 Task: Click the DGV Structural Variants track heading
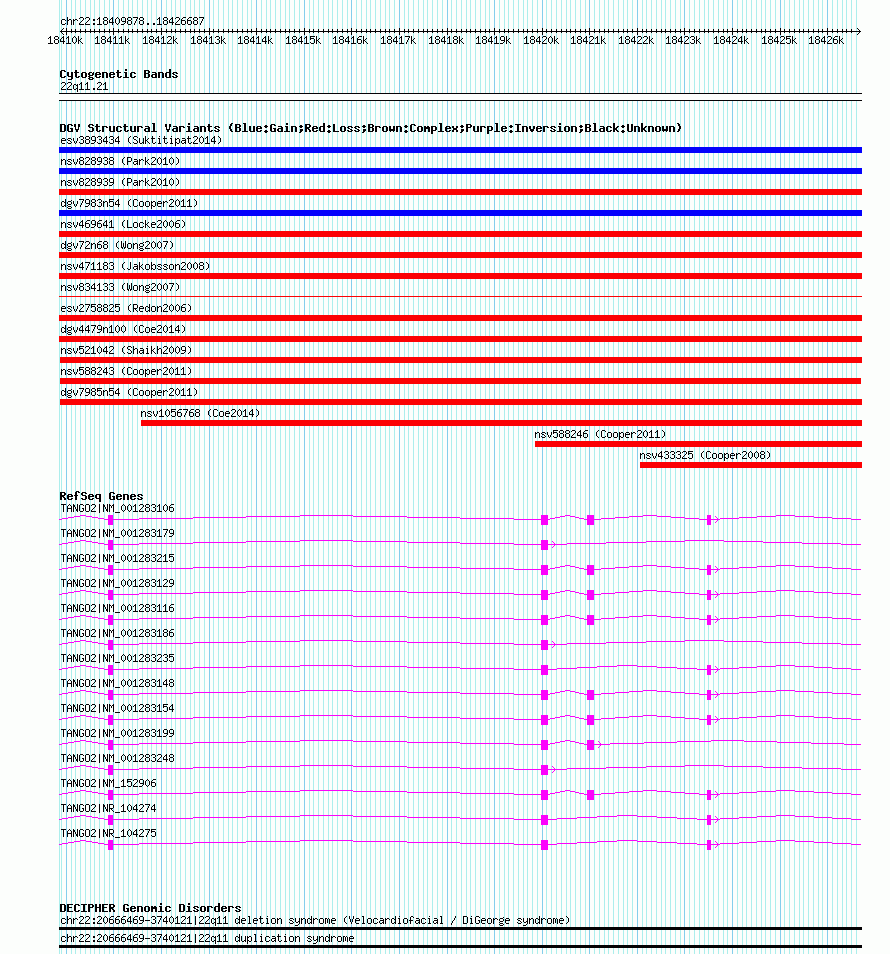370,128
